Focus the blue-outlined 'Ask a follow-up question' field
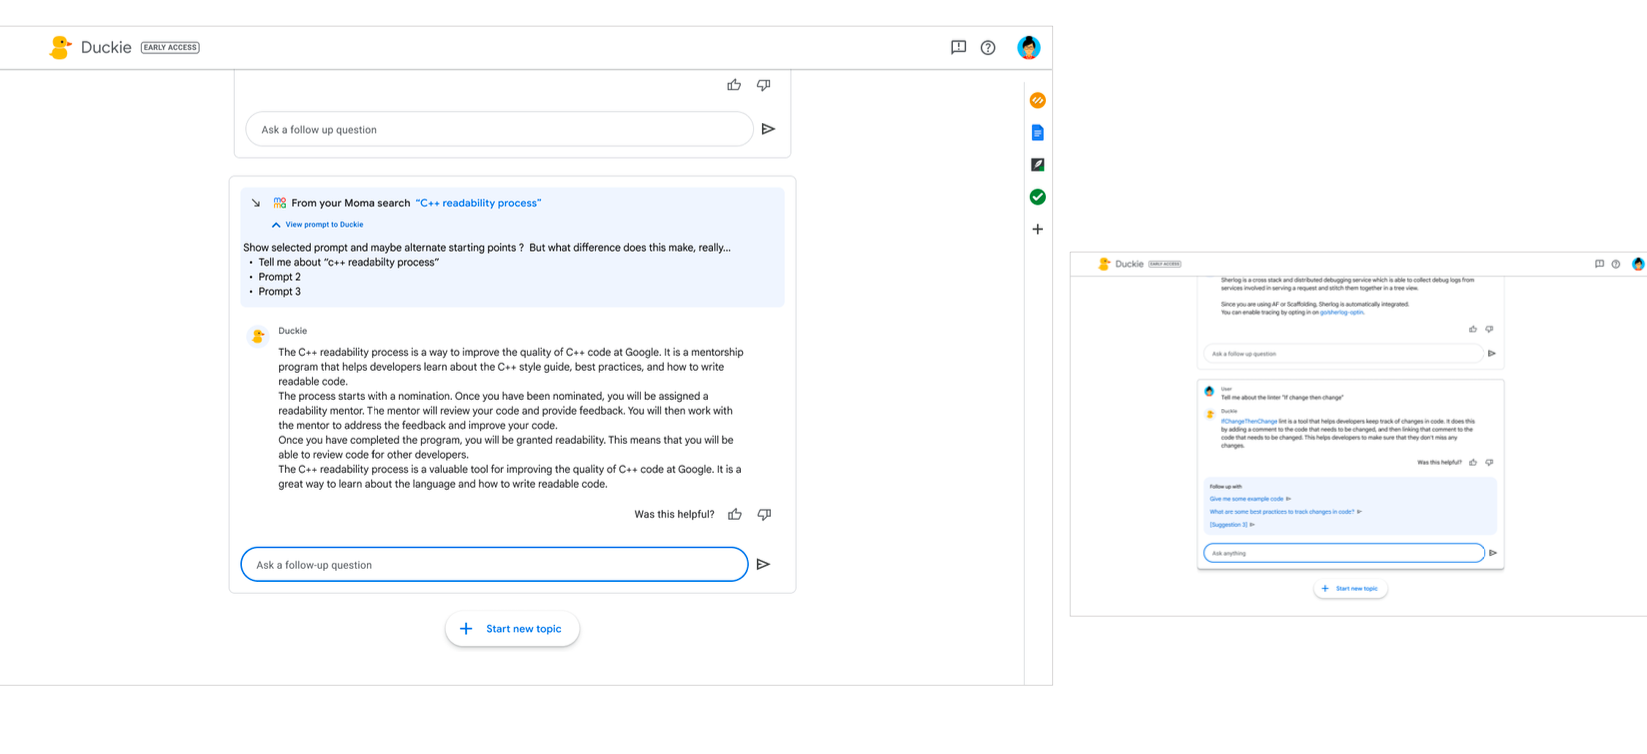This screenshot has height=754, width=1647. 494,565
